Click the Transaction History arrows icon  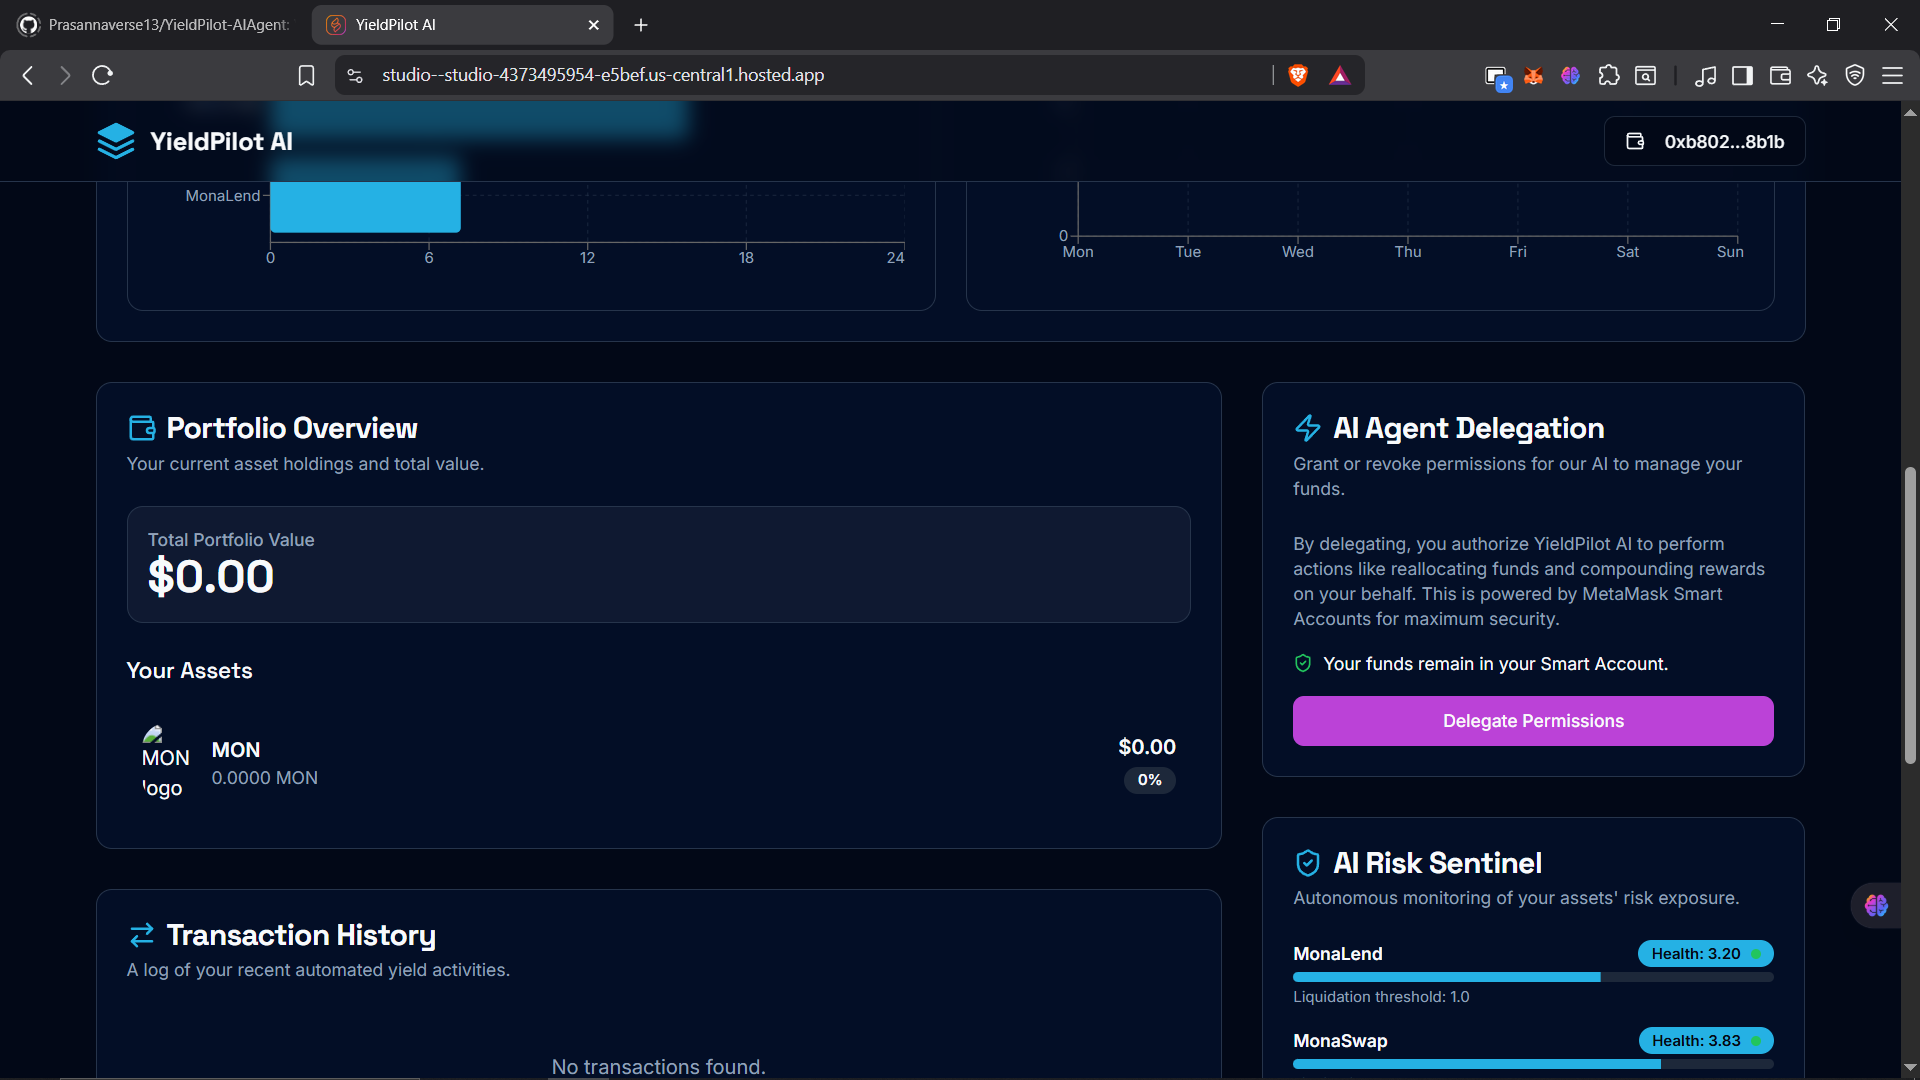142,935
